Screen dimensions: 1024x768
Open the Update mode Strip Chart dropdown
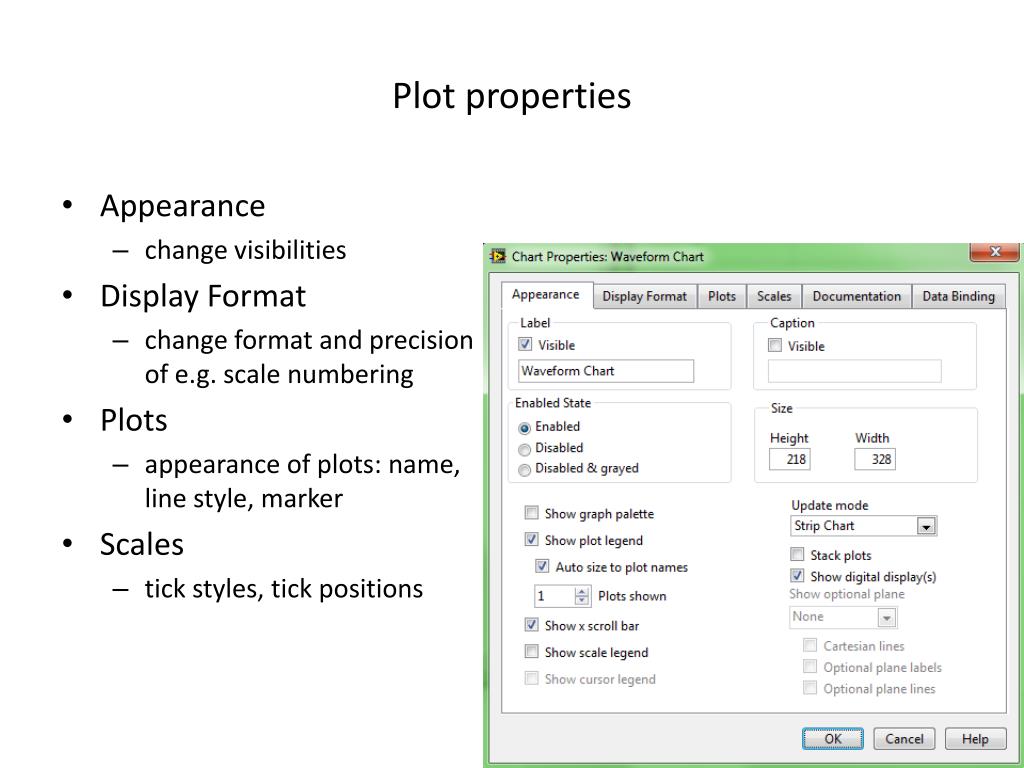(863, 526)
